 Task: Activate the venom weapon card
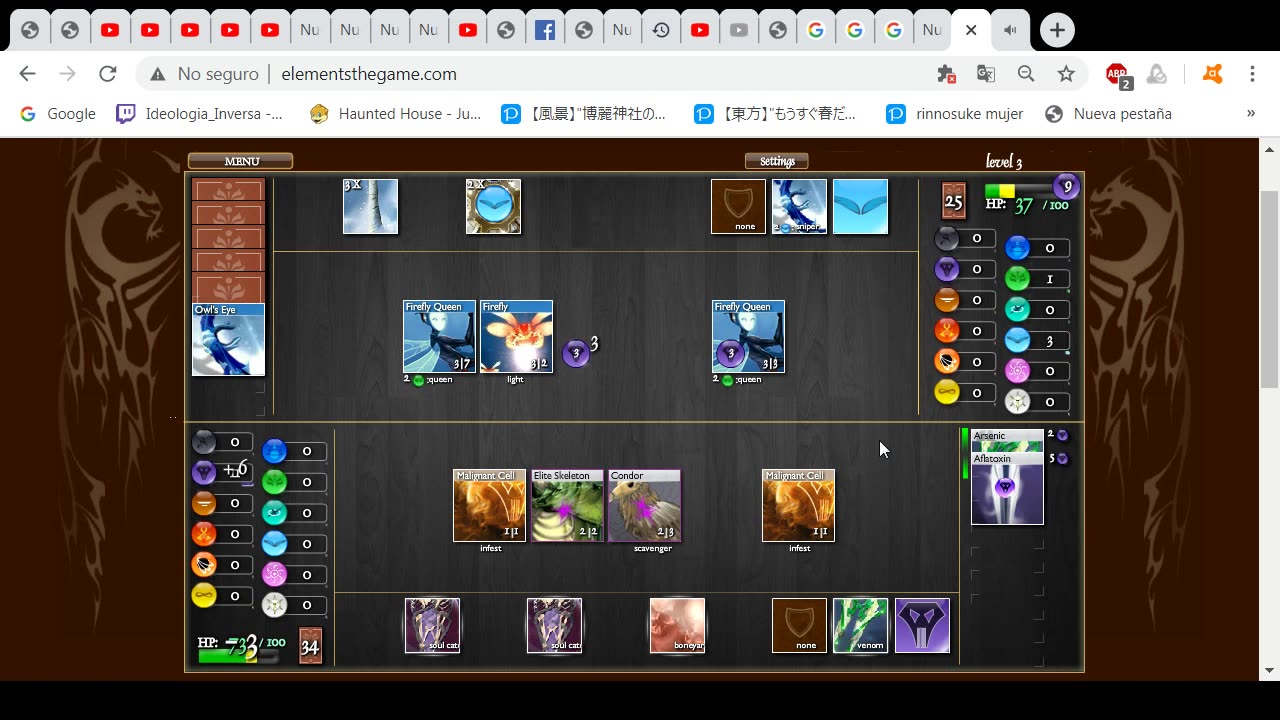tap(860, 626)
